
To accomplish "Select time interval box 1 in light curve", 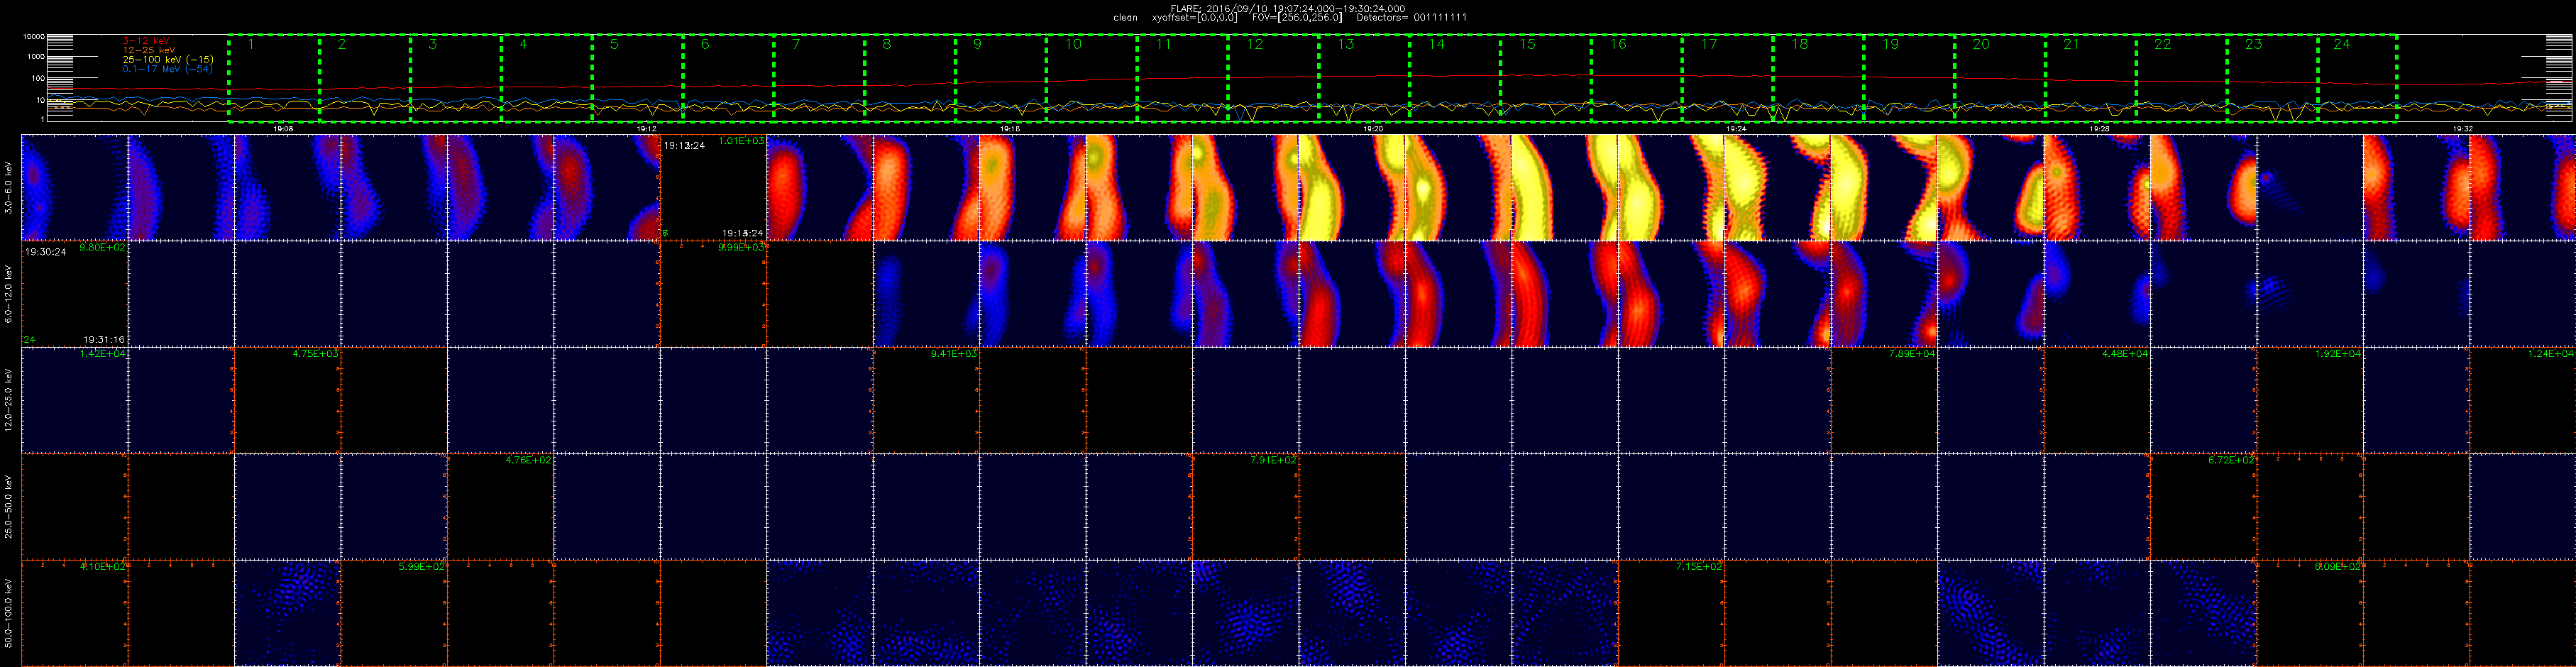I will pos(274,78).
